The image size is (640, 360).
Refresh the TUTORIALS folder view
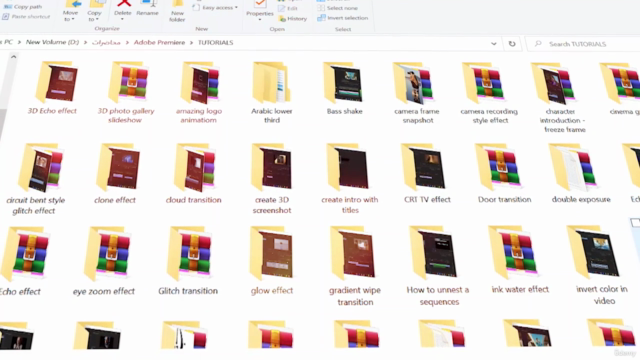(512, 44)
